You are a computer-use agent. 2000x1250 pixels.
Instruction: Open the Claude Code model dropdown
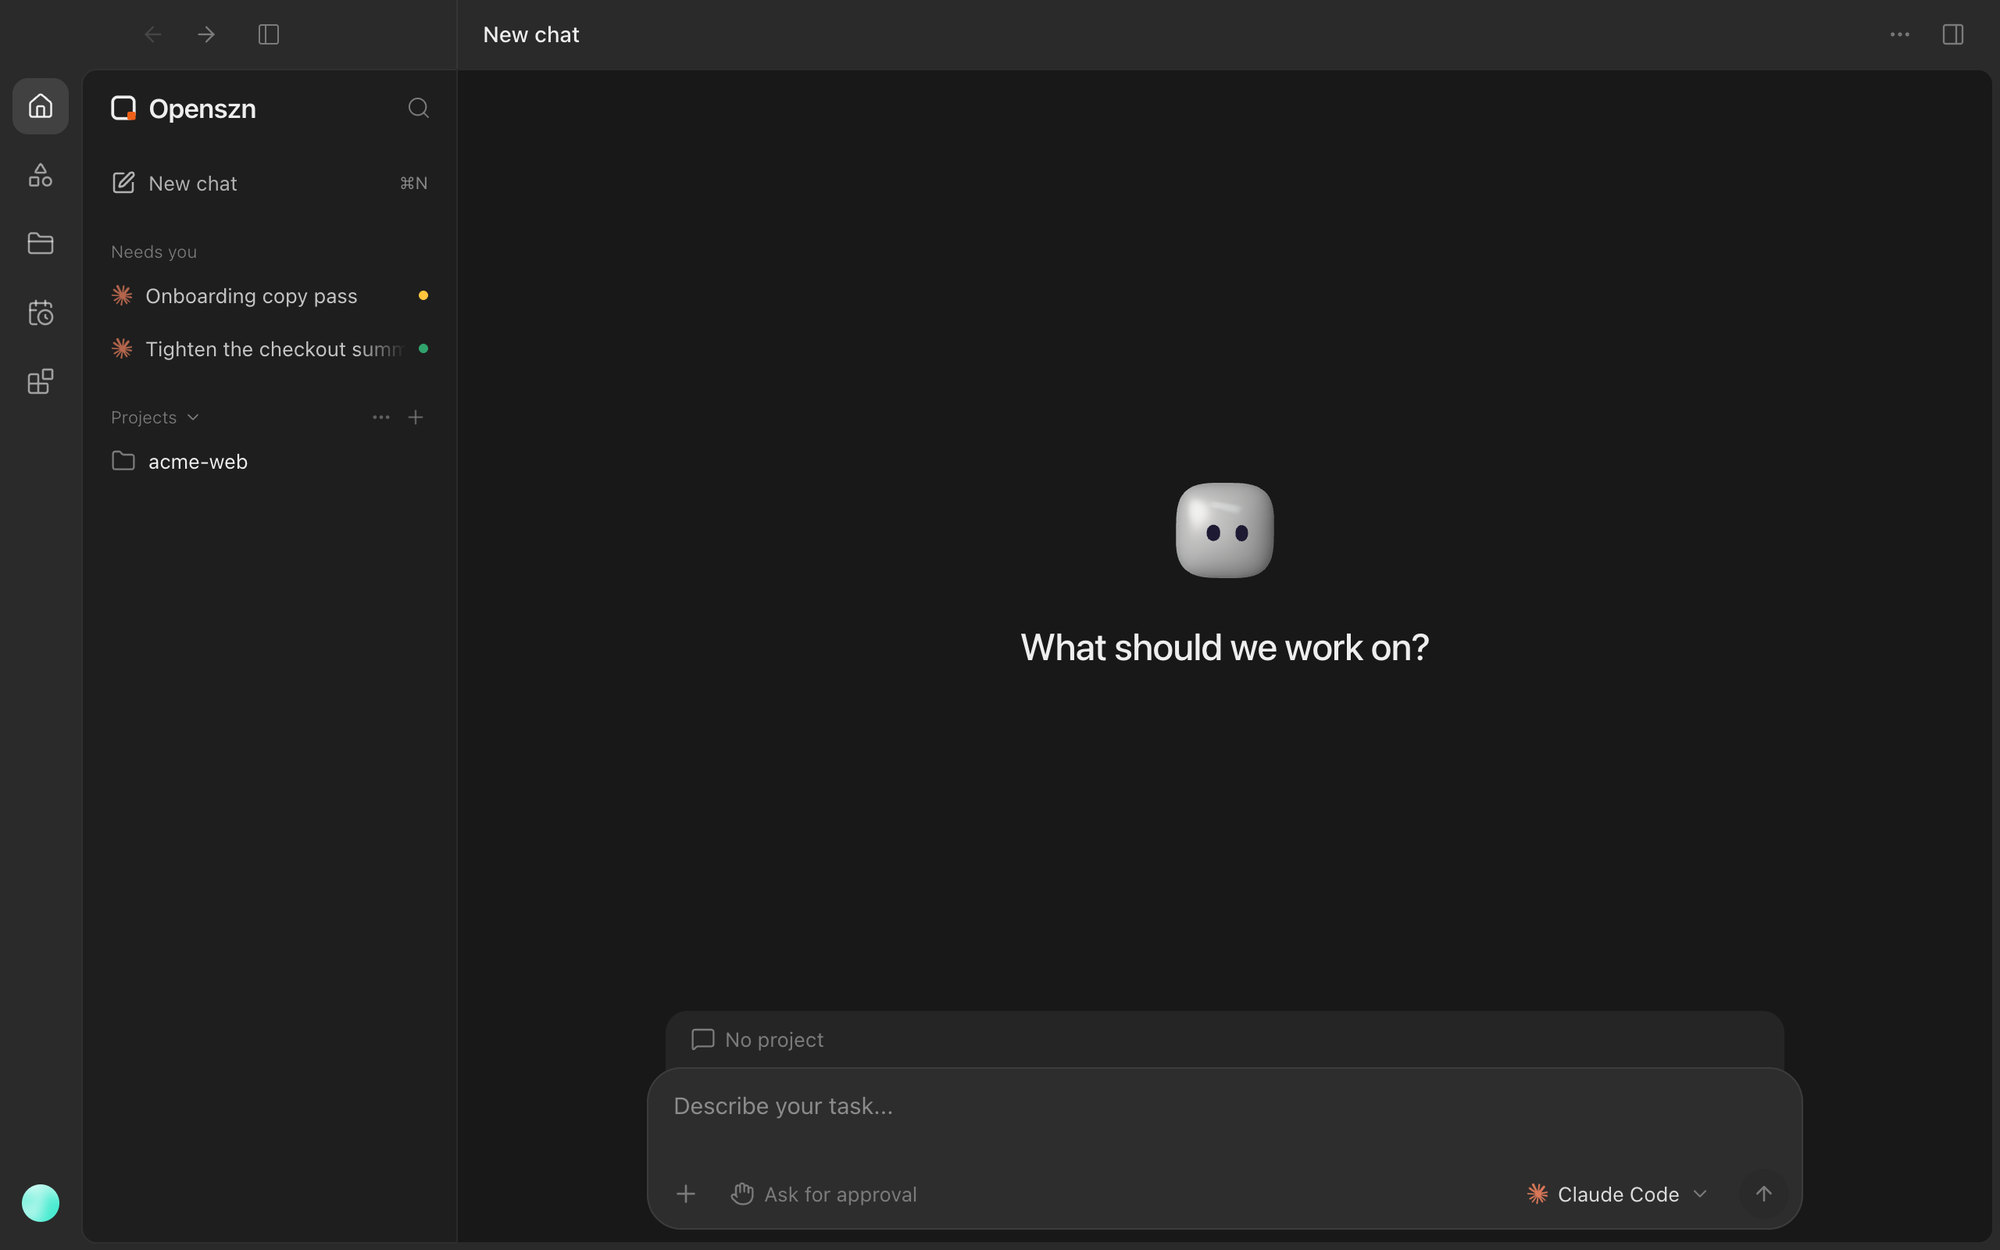[x=1617, y=1194]
